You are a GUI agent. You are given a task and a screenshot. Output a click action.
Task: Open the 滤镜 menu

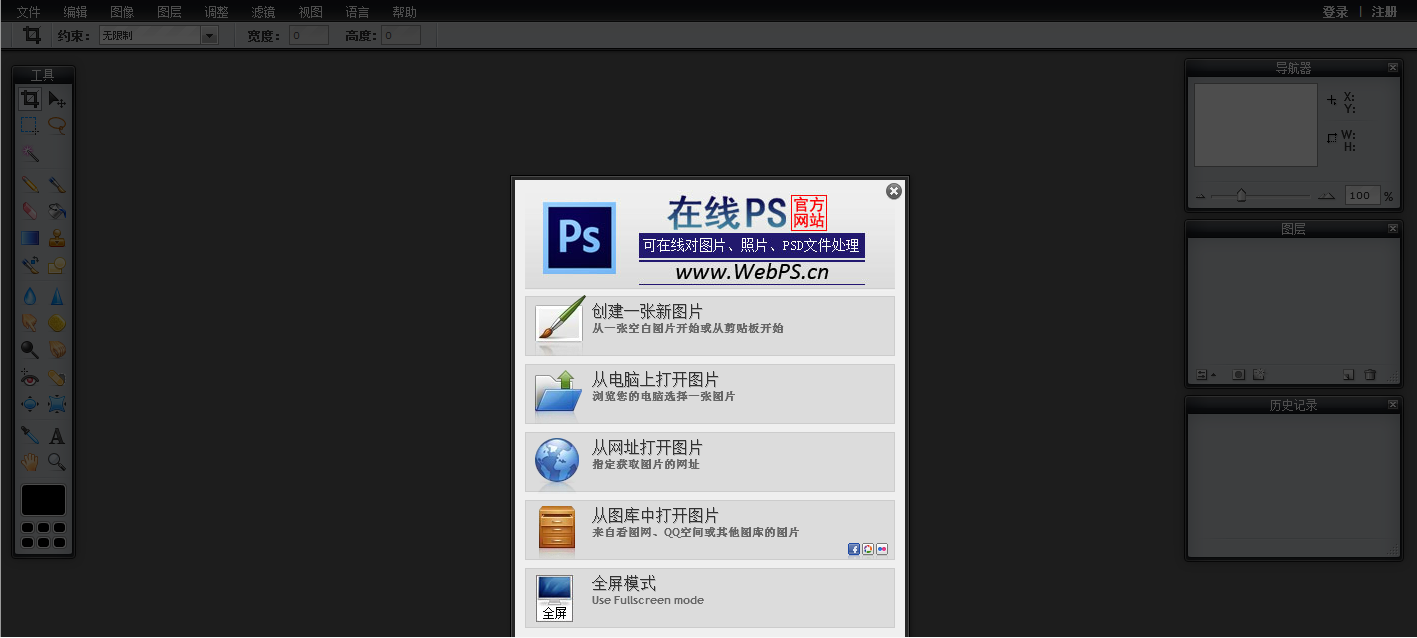(263, 12)
